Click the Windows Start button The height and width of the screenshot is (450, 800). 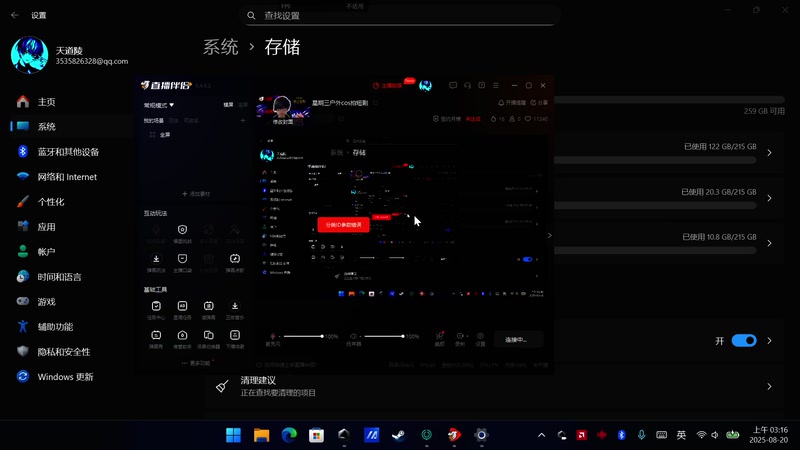pyautogui.click(x=234, y=435)
